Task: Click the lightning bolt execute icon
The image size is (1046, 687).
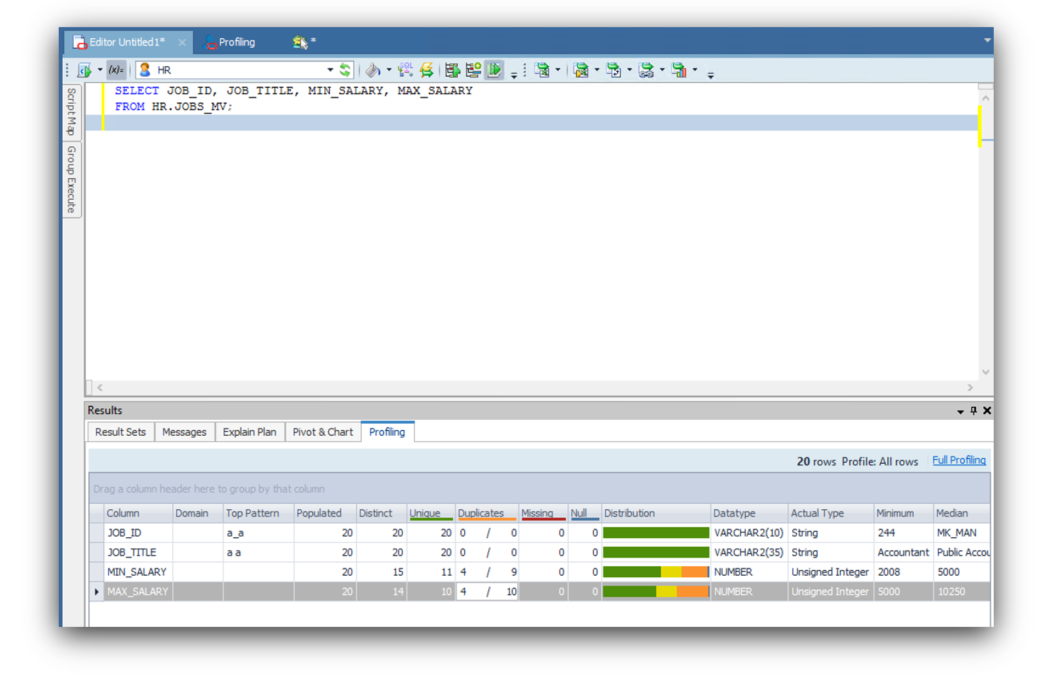Action: (x=426, y=70)
